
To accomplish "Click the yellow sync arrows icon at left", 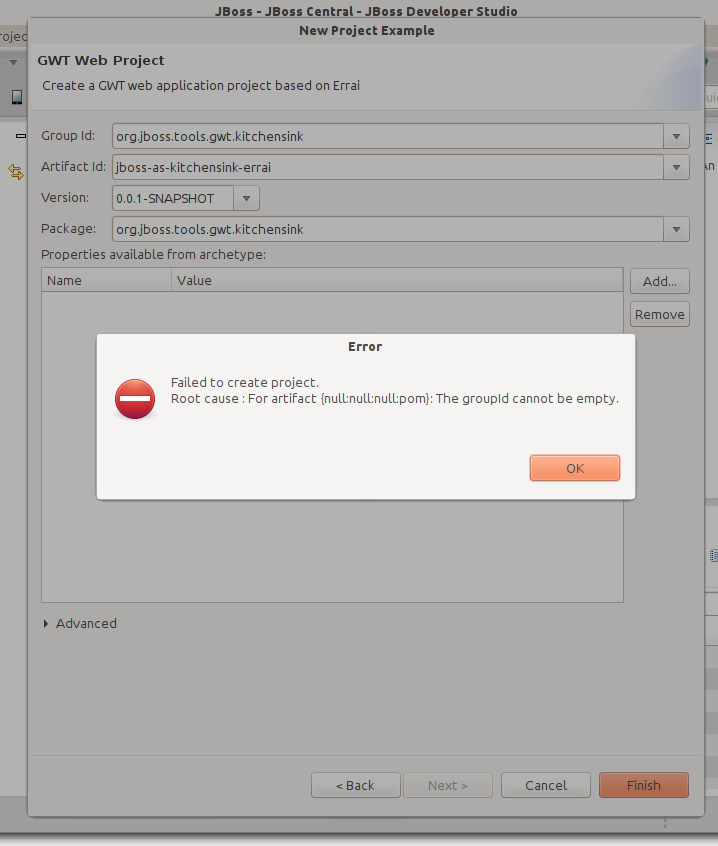I will tap(16, 172).
